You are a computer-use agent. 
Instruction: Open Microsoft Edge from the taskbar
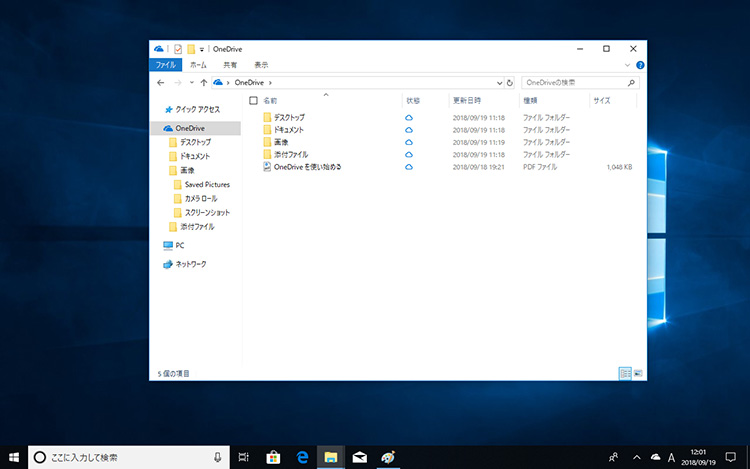click(301, 457)
